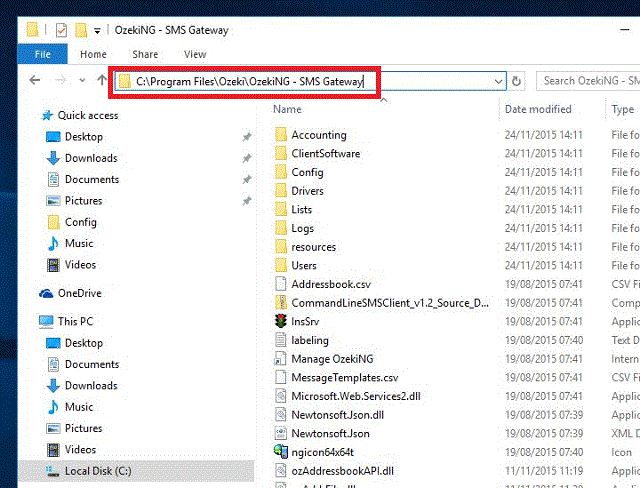Image resolution: width=640 pixels, height=488 pixels.
Task: Click the folder icon in title bar
Action: pos(32,30)
